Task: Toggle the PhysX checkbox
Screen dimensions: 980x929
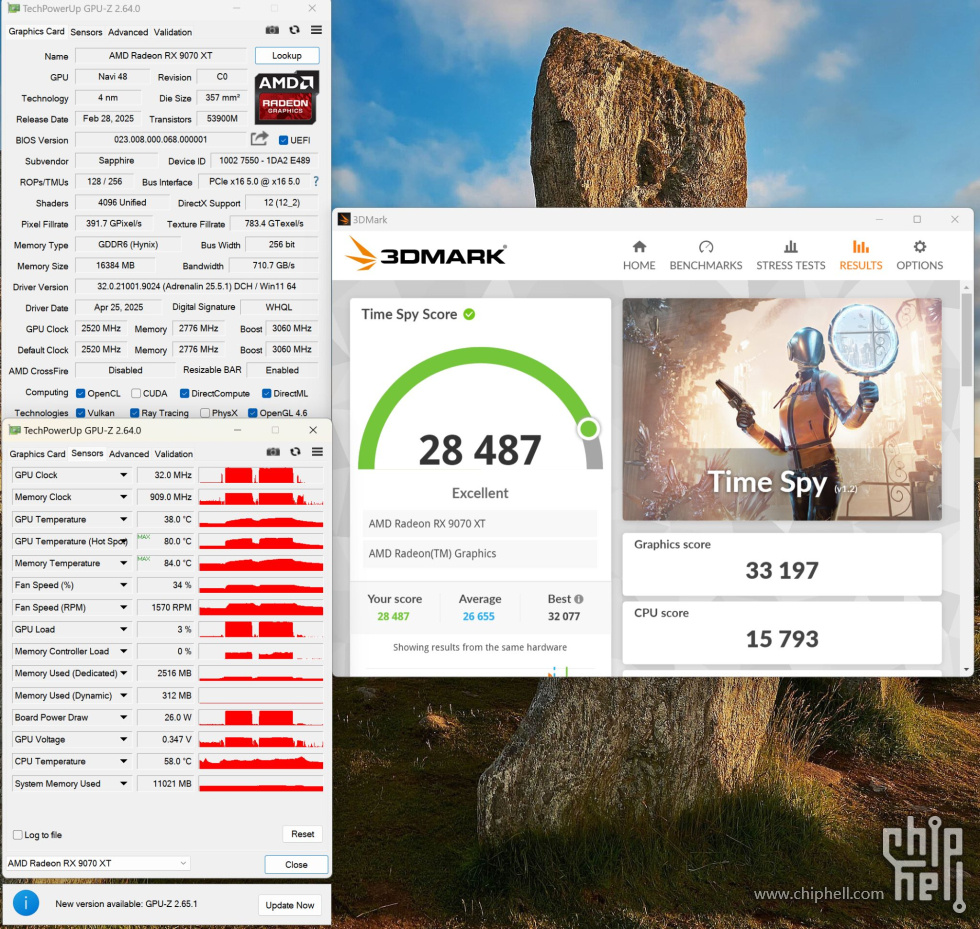Action: pyautogui.click(x=205, y=413)
